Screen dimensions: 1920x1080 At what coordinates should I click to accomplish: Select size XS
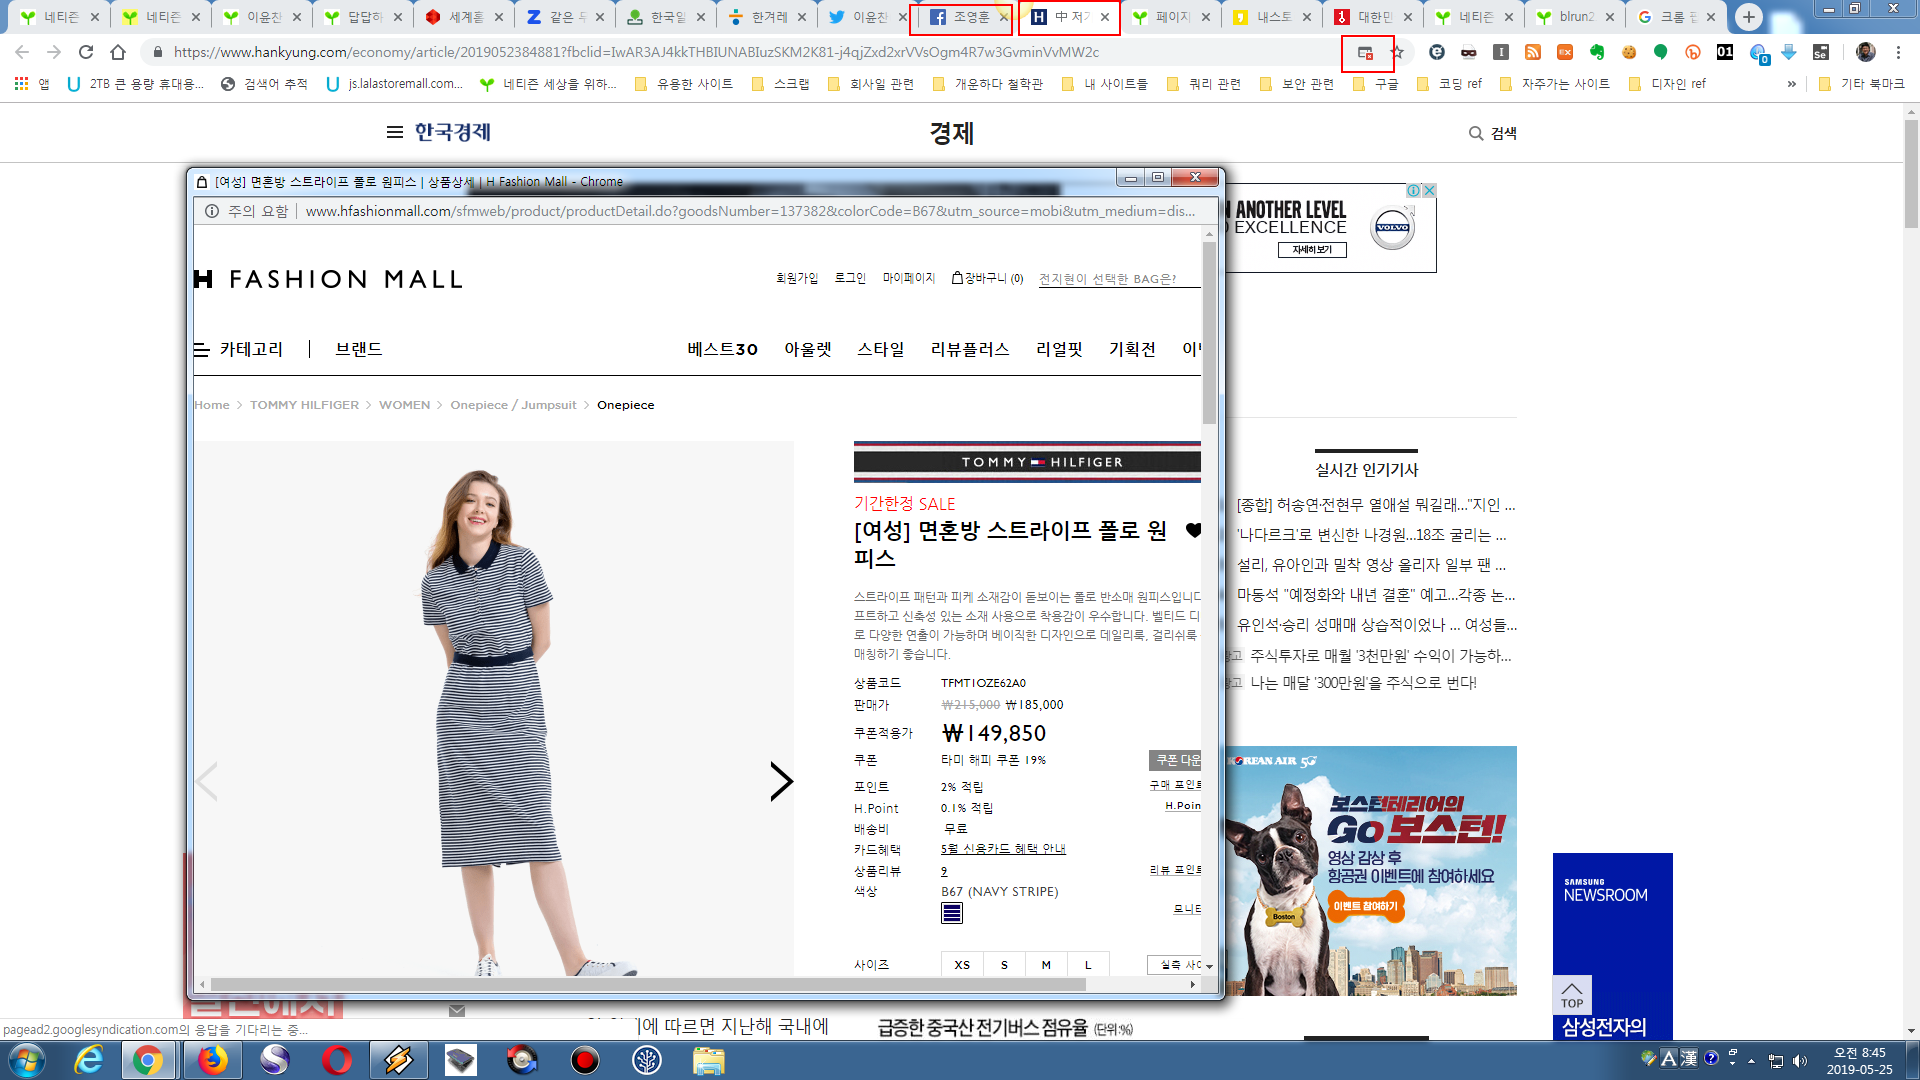click(962, 964)
